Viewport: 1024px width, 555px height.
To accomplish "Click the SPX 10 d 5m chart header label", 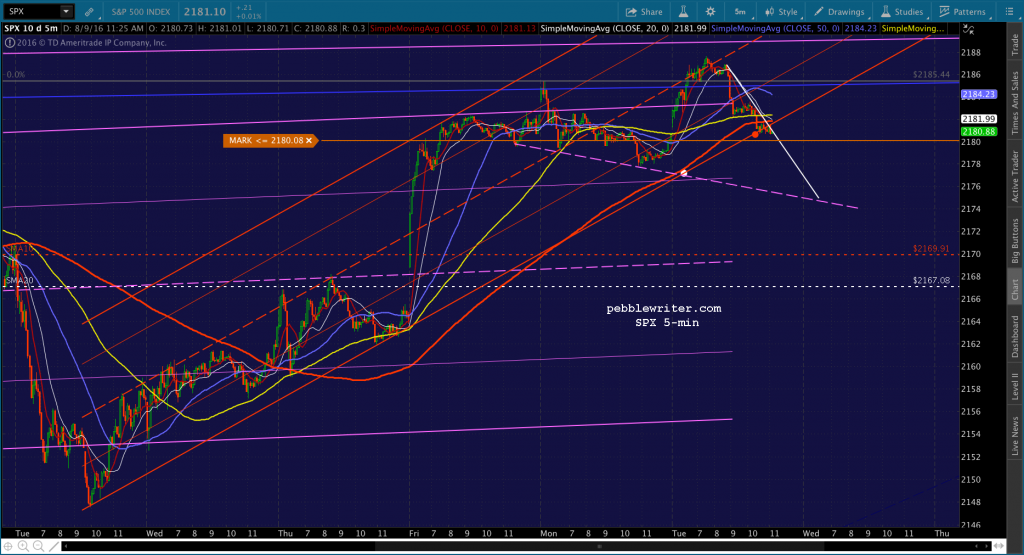I will click(31, 29).
